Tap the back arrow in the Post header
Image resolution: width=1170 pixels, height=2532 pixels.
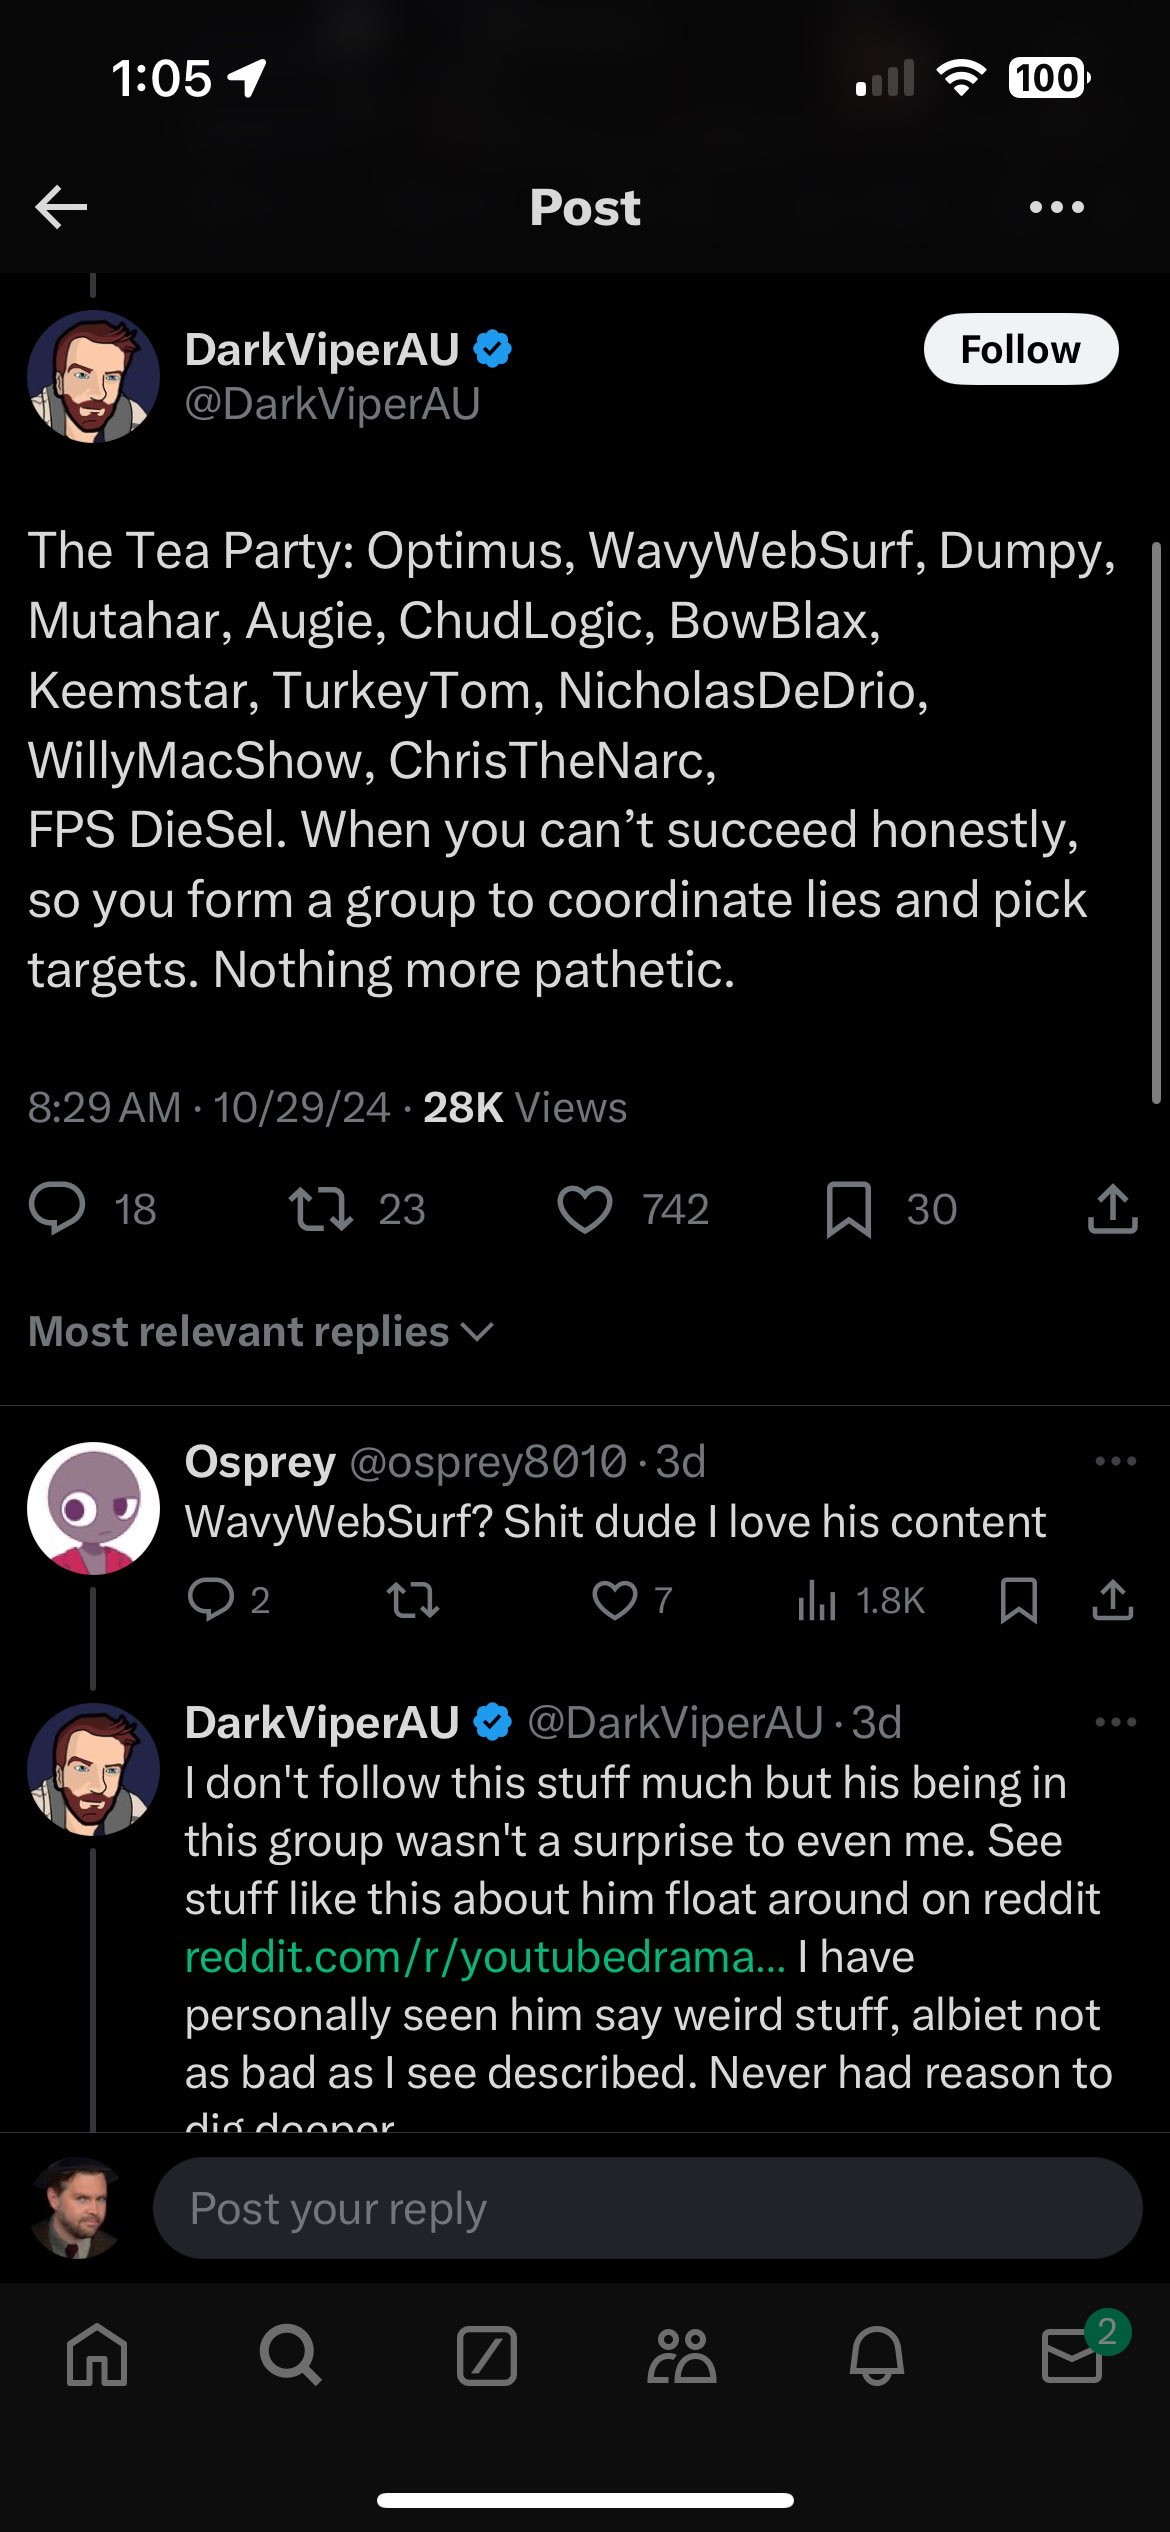pos(61,207)
